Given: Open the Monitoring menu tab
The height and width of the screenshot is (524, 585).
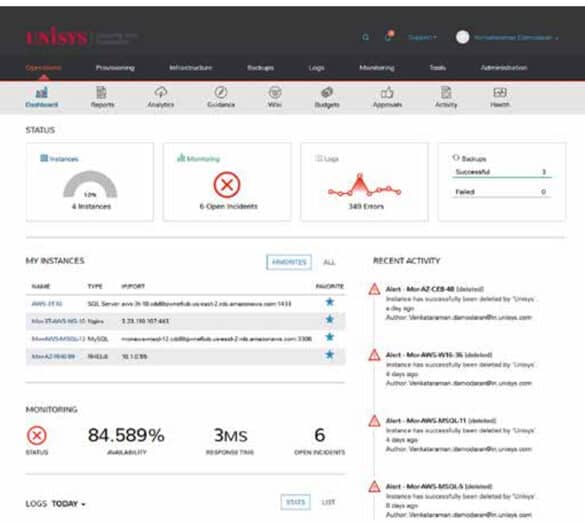Looking at the screenshot, I should 377,68.
